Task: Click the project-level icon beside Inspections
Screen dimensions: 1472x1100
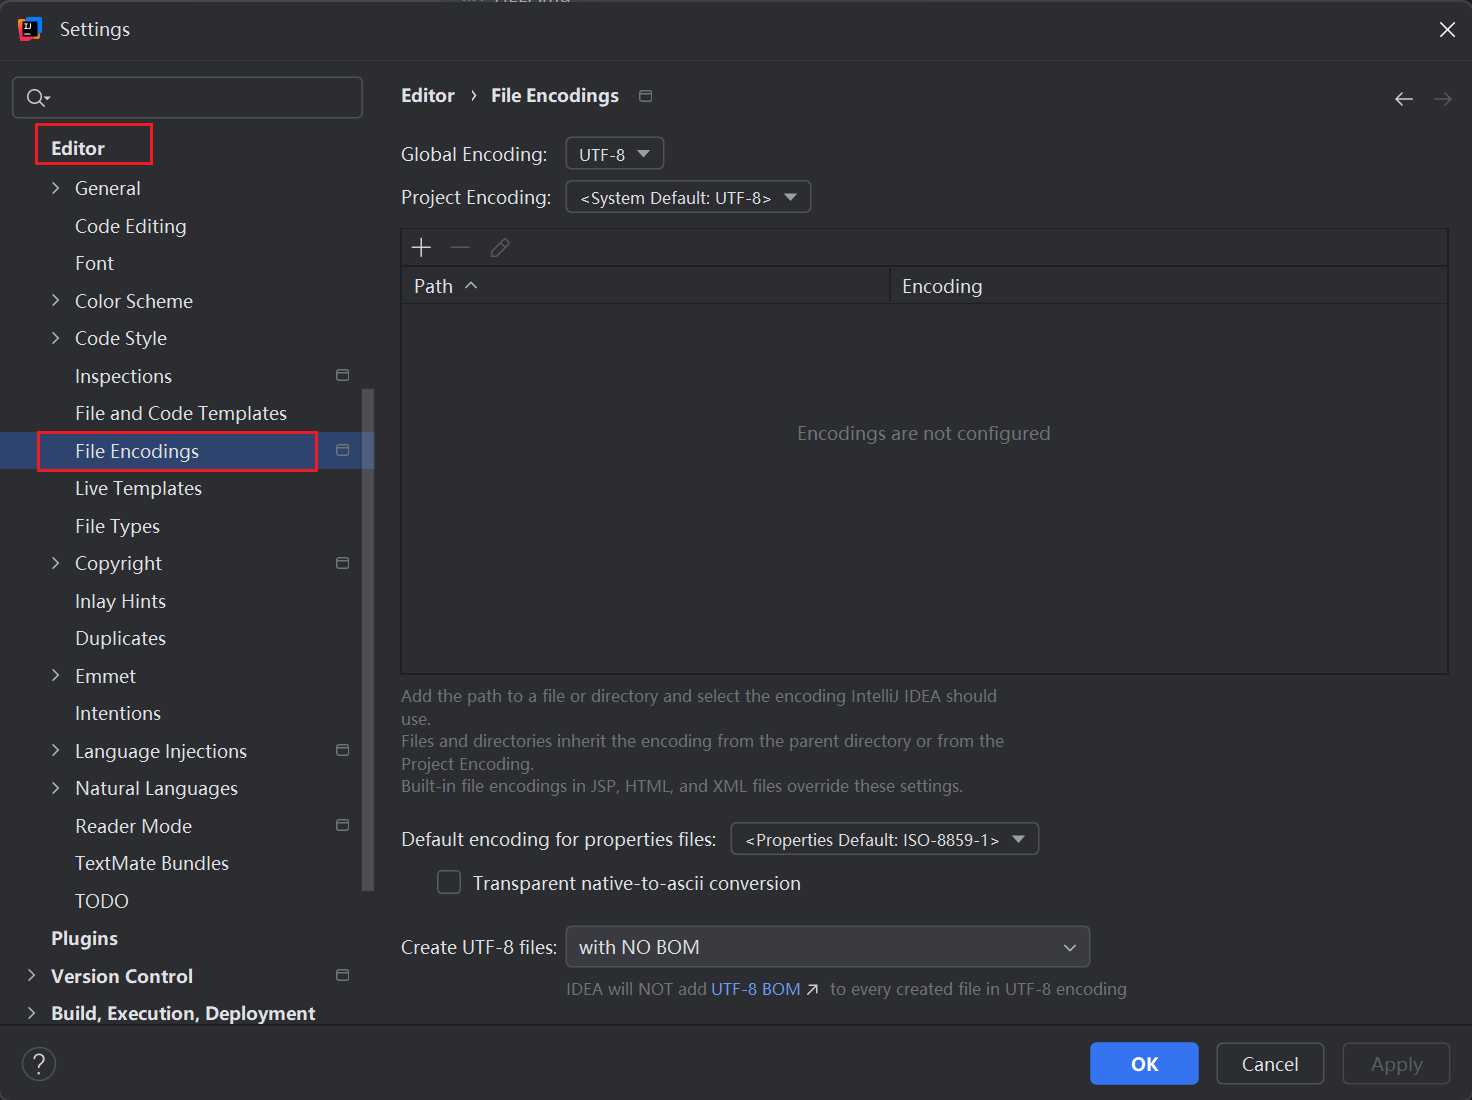Action: (342, 376)
